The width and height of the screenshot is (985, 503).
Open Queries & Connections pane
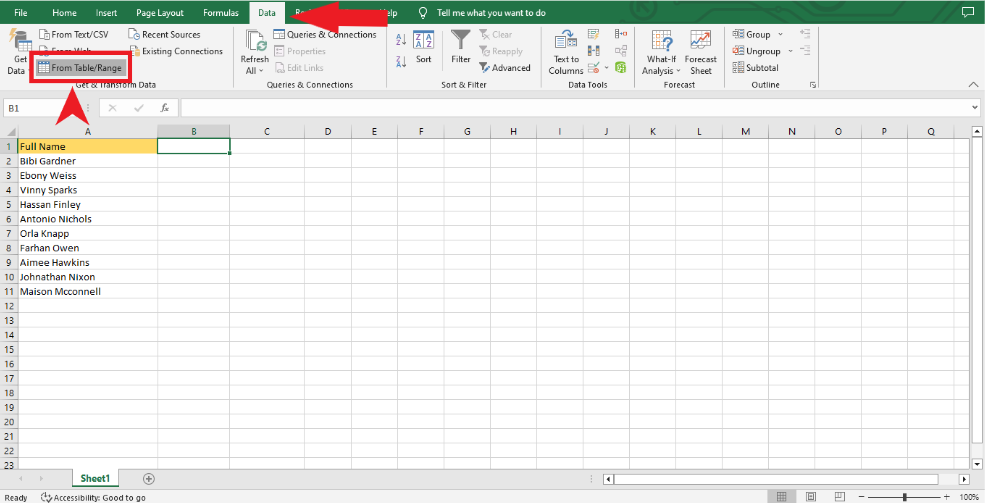click(x=325, y=35)
